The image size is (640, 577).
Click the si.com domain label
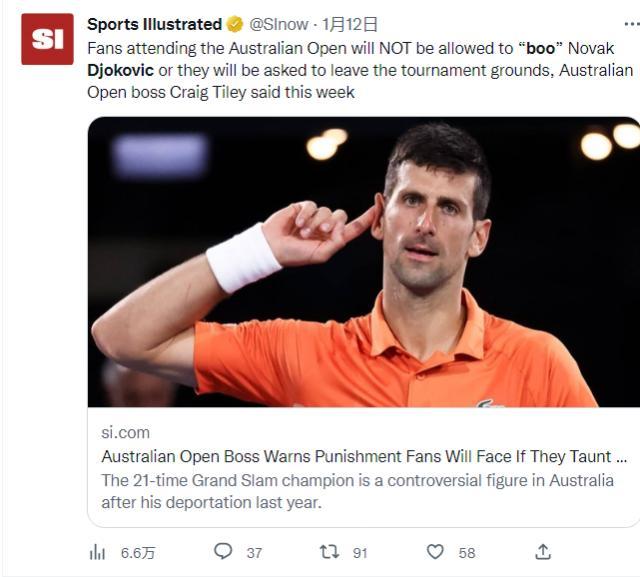coord(126,432)
